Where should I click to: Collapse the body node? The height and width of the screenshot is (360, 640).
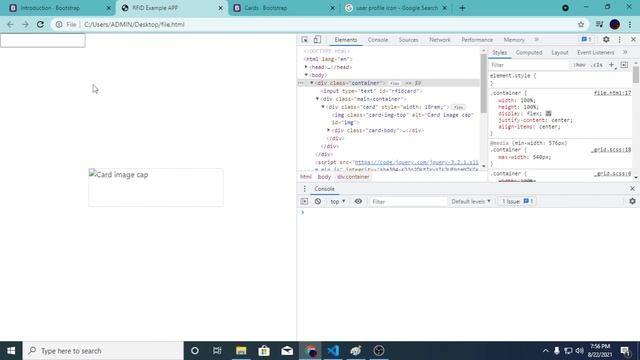click(306, 75)
